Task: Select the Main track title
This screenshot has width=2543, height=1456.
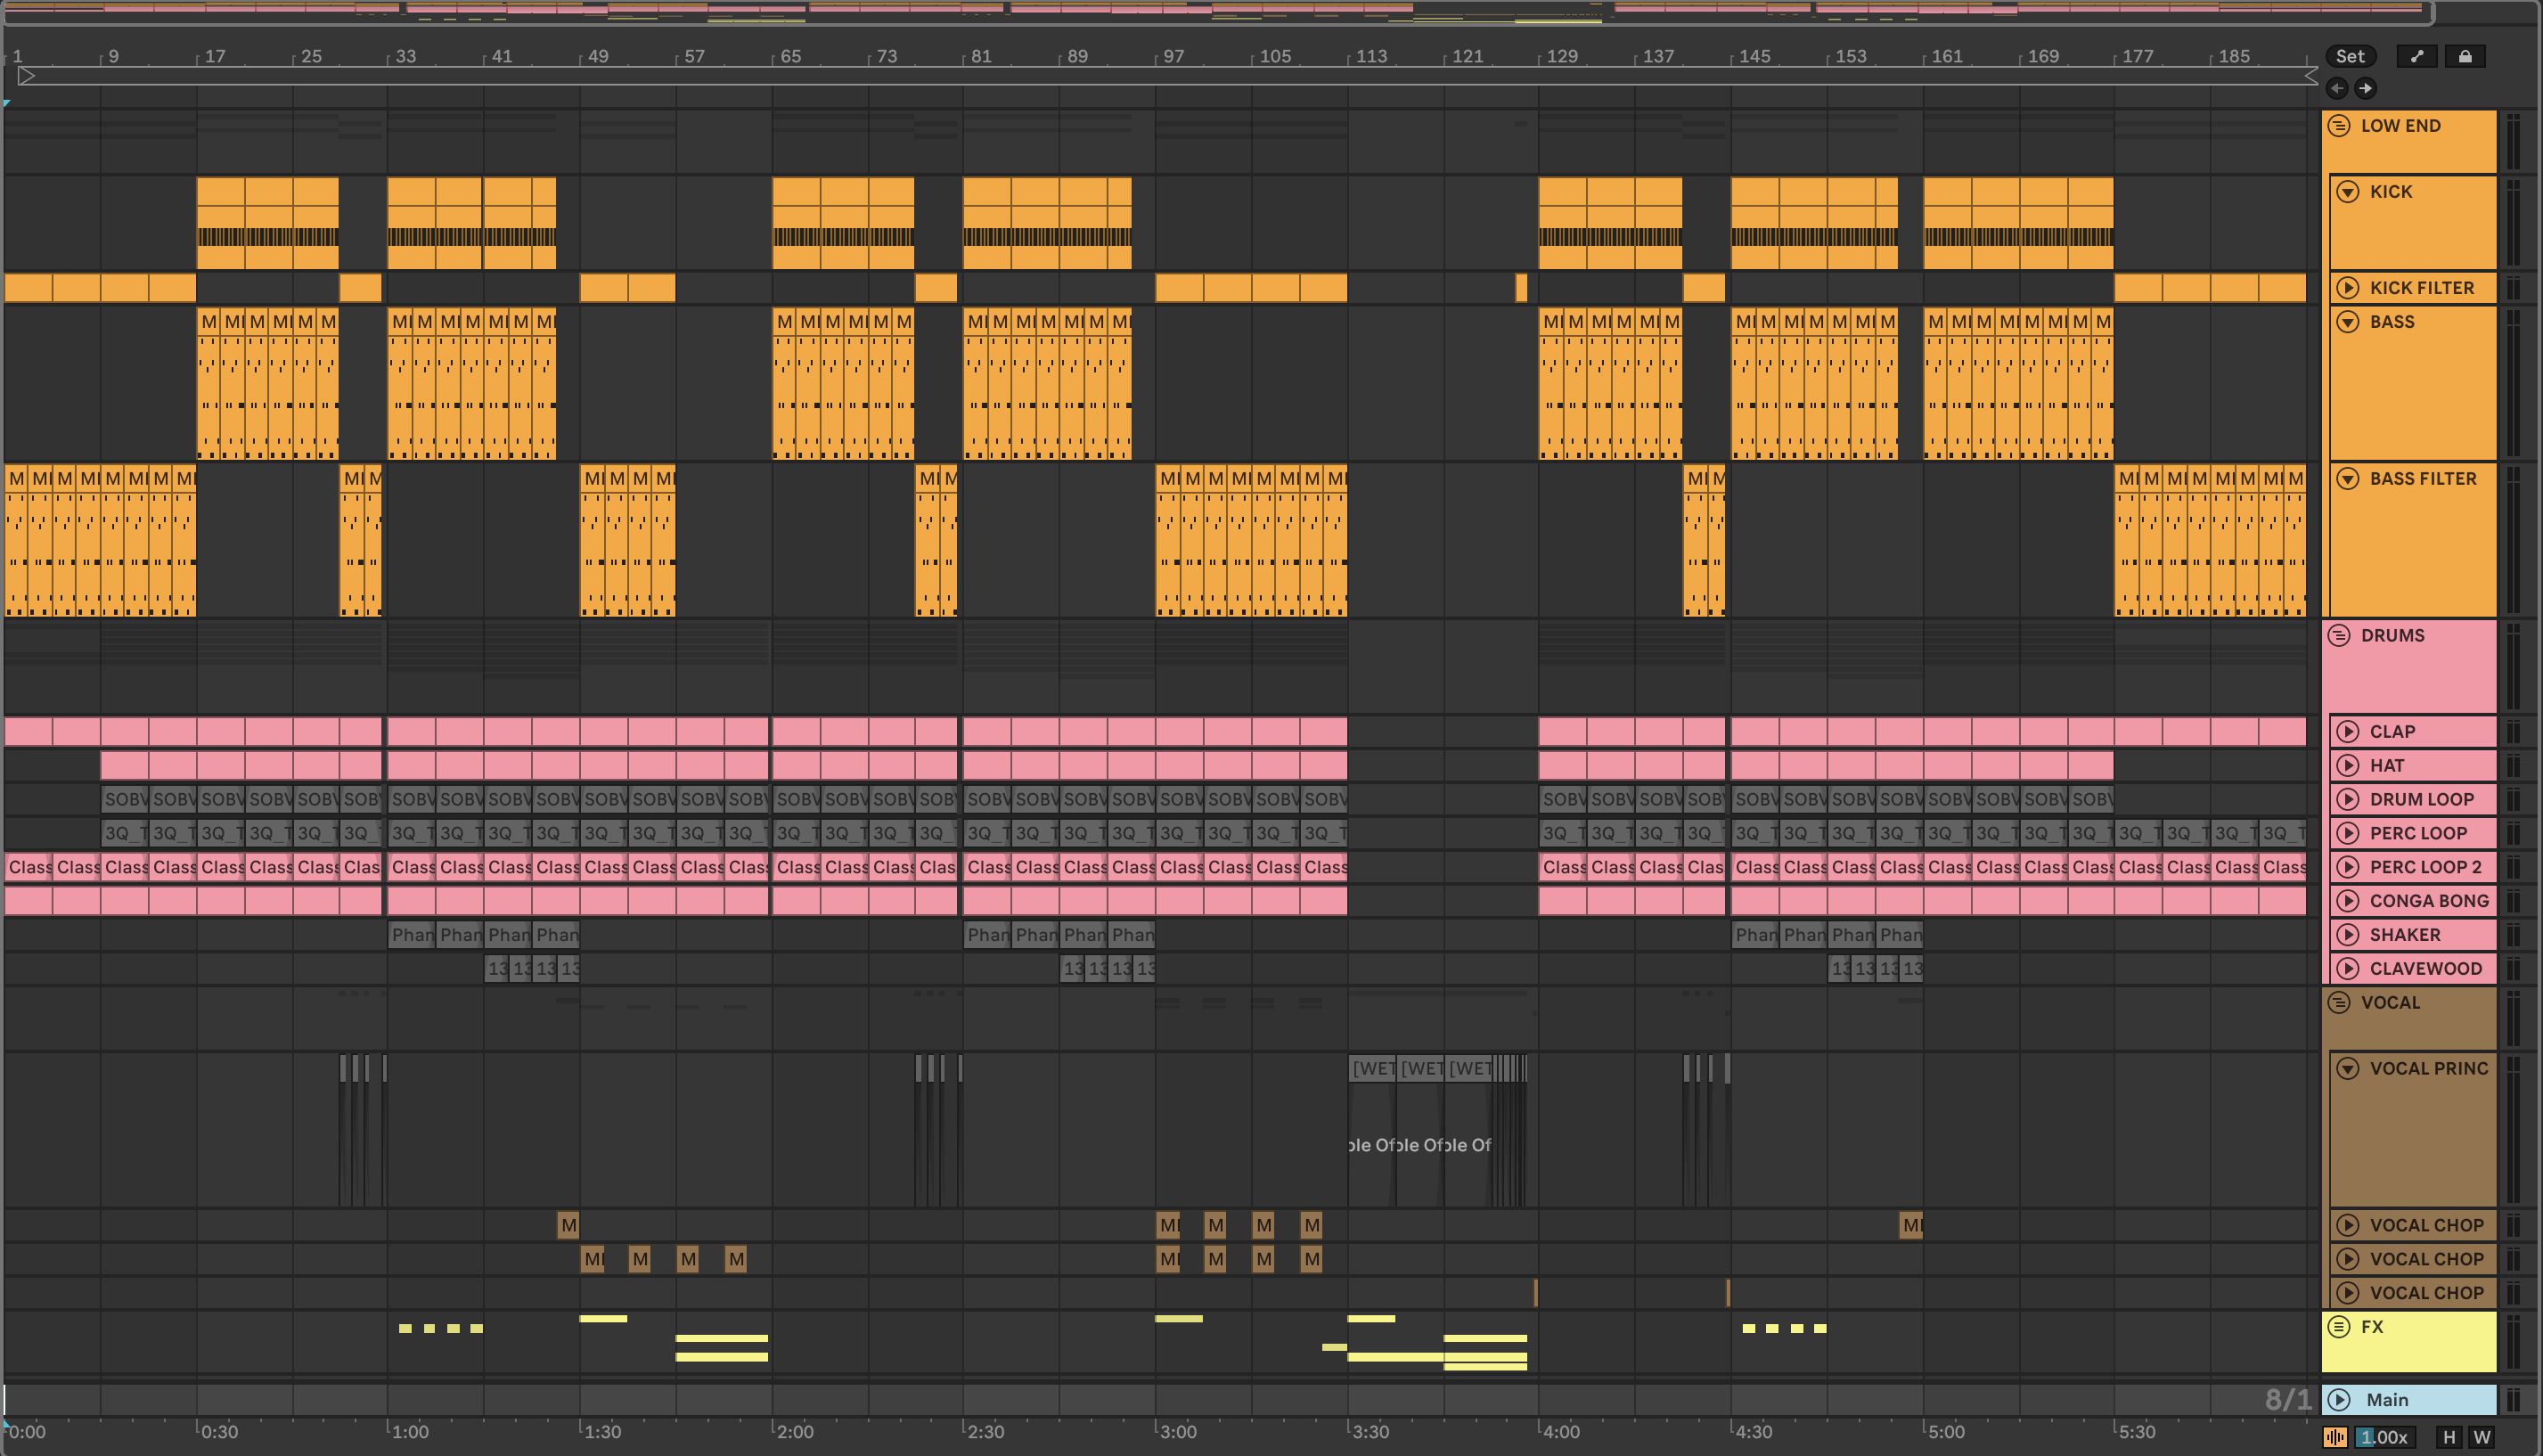Action: (2387, 1399)
